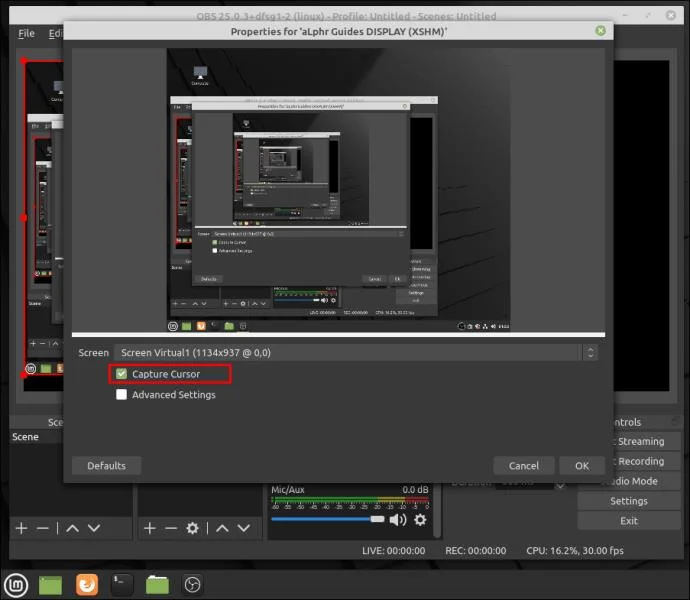Open Mic/Aux audio settings gear
Image resolution: width=690 pixels, height=600 pixels.
pyautogui.click(x=421, y=520)
